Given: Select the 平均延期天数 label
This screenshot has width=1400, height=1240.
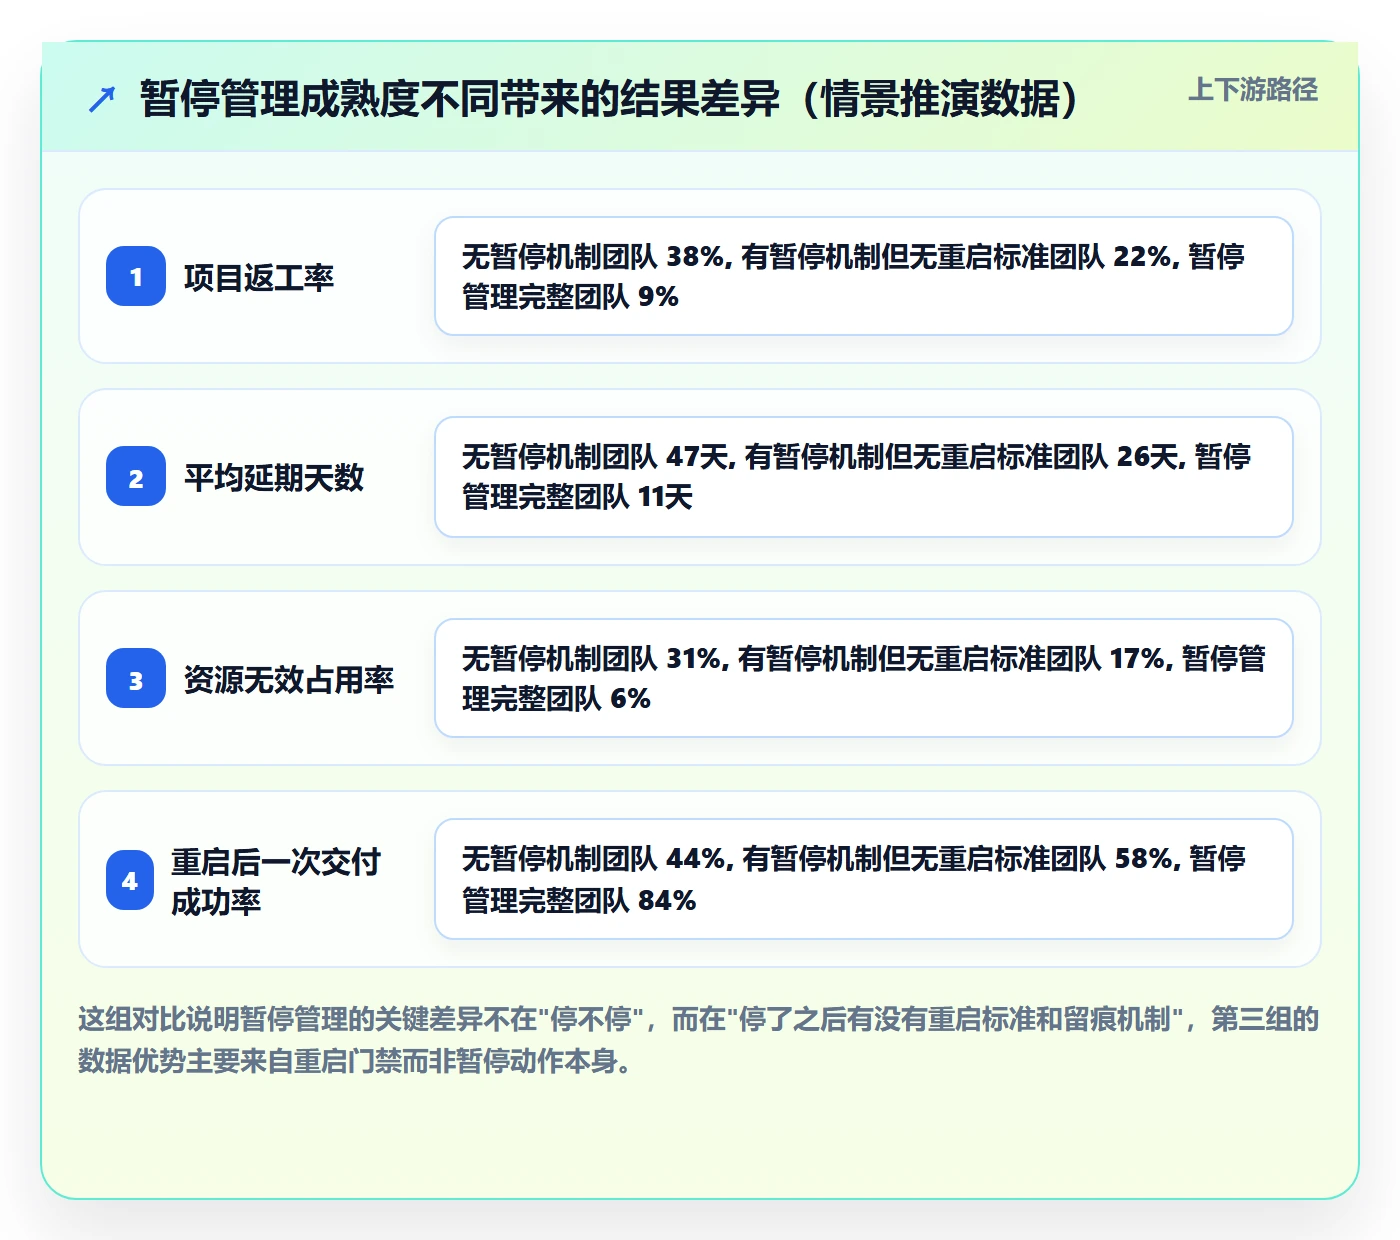Looking at the screenshot, I should [x=274, y=477].
